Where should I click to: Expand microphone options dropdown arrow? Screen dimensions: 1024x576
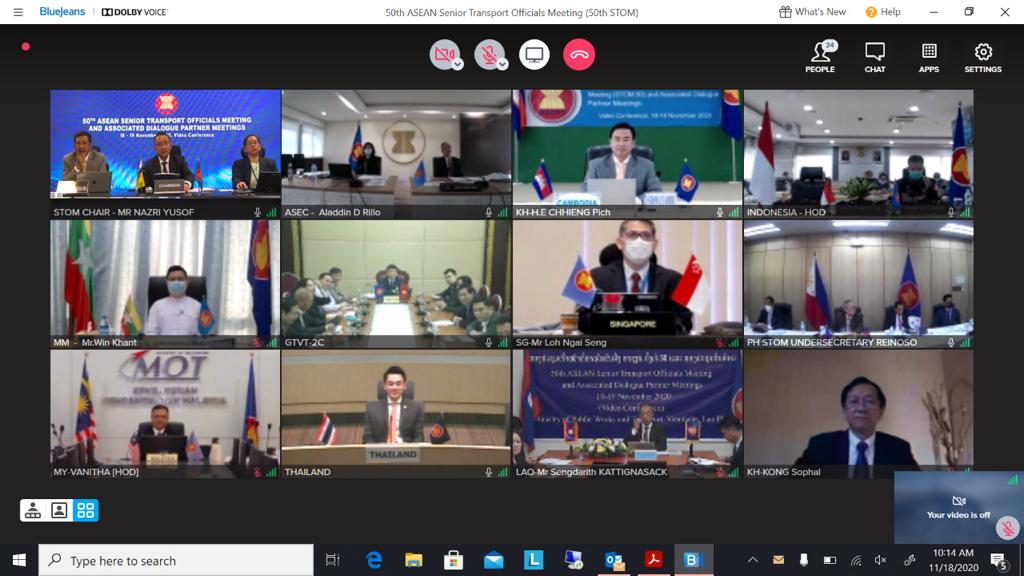[x=503, y=64]
